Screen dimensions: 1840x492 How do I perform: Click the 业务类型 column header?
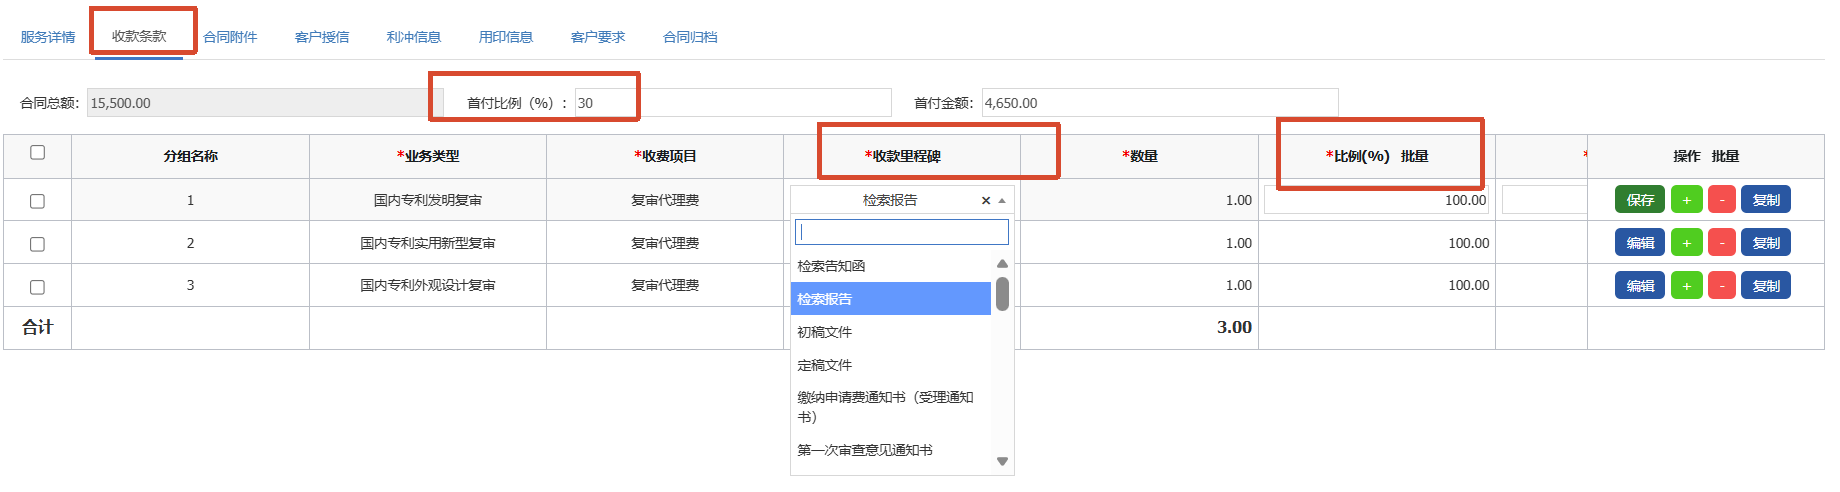pyautogui.click(x=428, y=156)
